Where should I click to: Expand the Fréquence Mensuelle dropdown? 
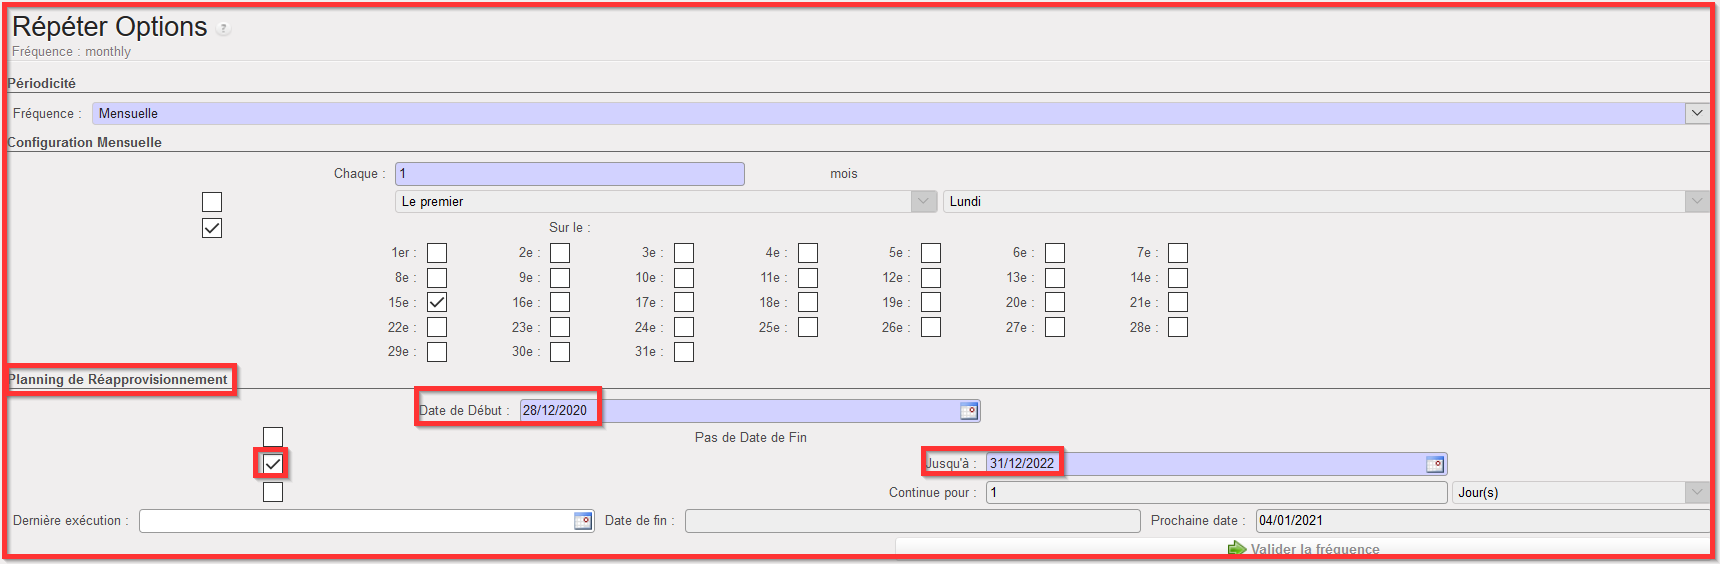[1696, 114]
